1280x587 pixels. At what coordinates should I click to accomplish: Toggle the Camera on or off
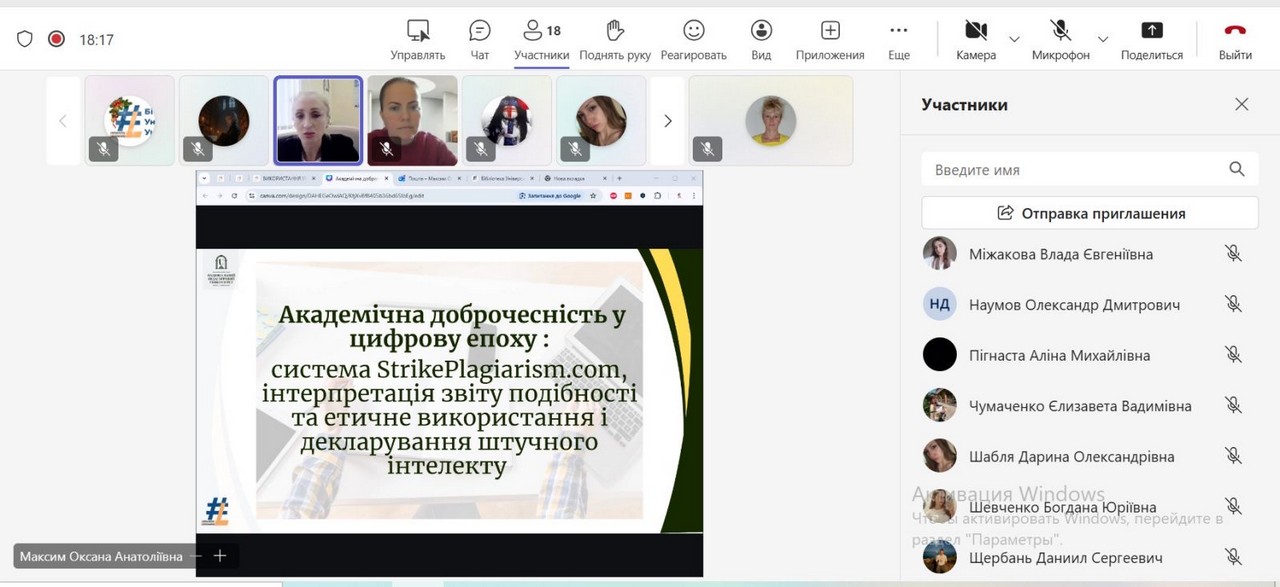[x=975, y=31]
